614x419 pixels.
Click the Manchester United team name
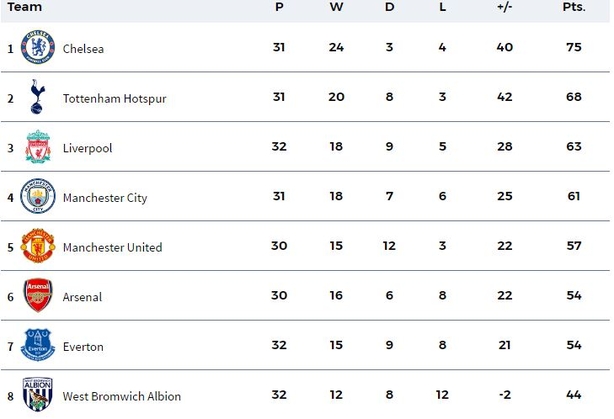[x=112, y=247]
